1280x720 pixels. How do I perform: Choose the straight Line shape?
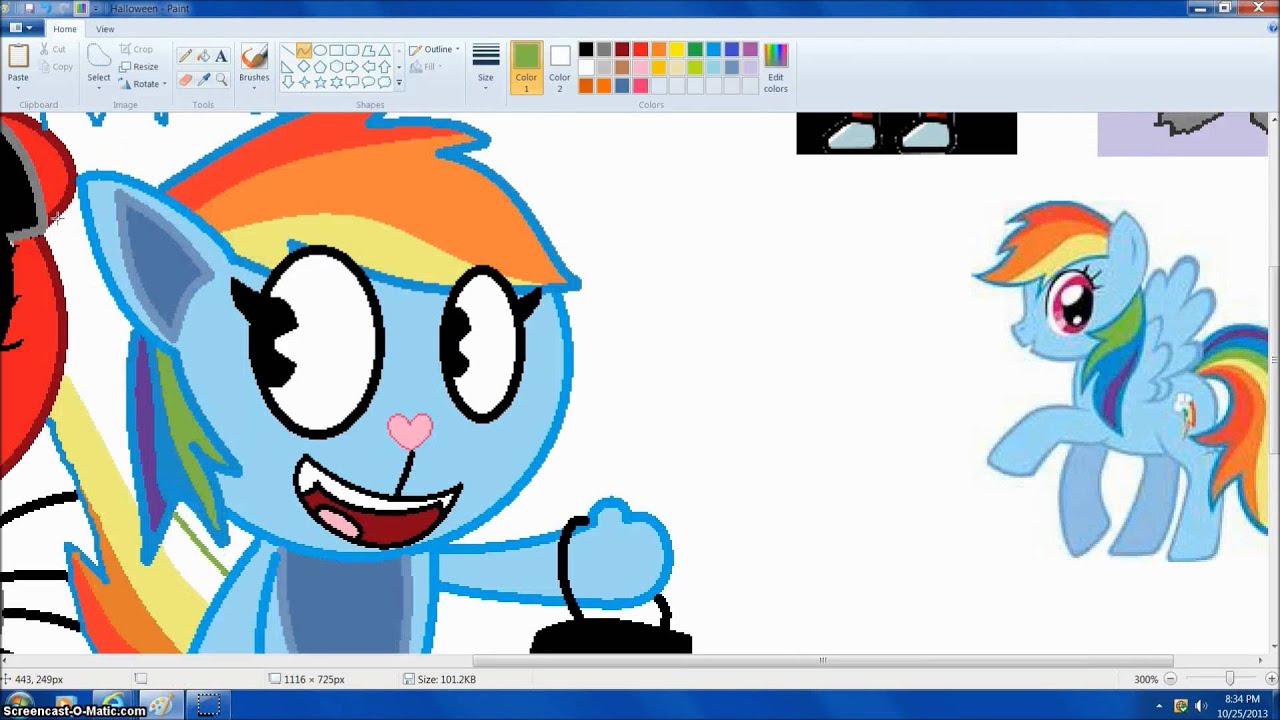point(288,50)
